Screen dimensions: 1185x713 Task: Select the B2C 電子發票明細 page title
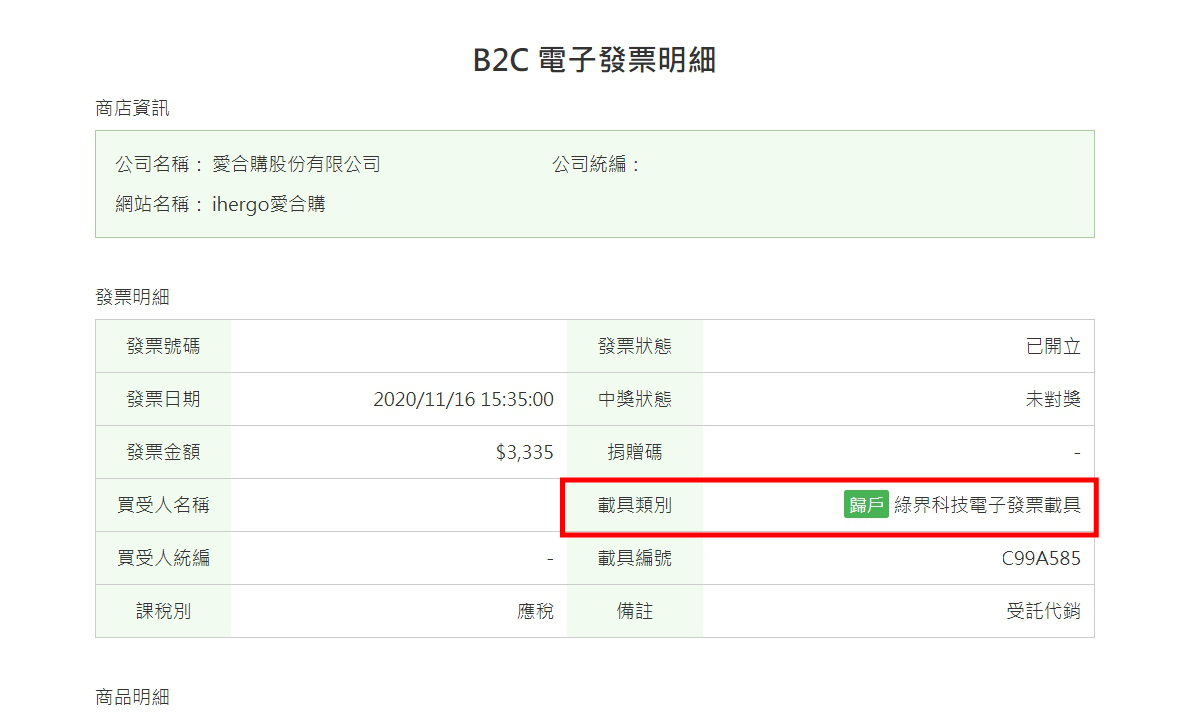point(594,60)
